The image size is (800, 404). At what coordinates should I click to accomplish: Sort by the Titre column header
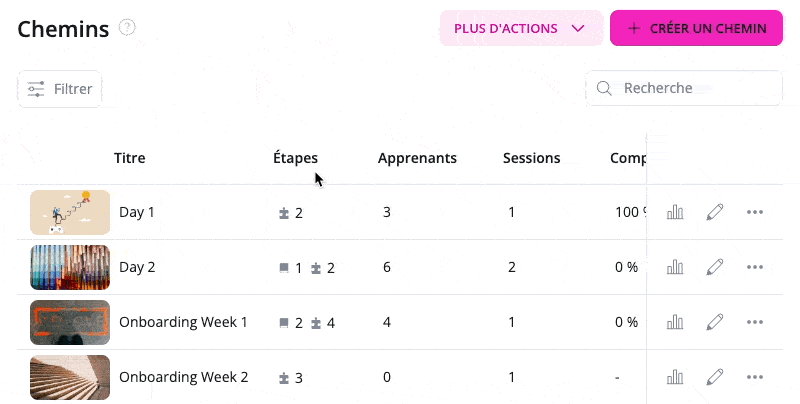click(x=130, y=158)
